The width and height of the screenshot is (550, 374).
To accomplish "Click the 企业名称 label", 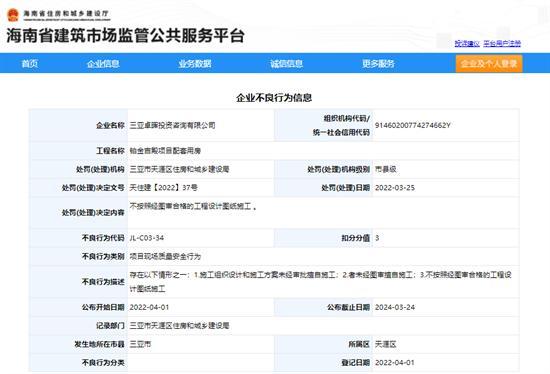I will [x=110, y=125].
